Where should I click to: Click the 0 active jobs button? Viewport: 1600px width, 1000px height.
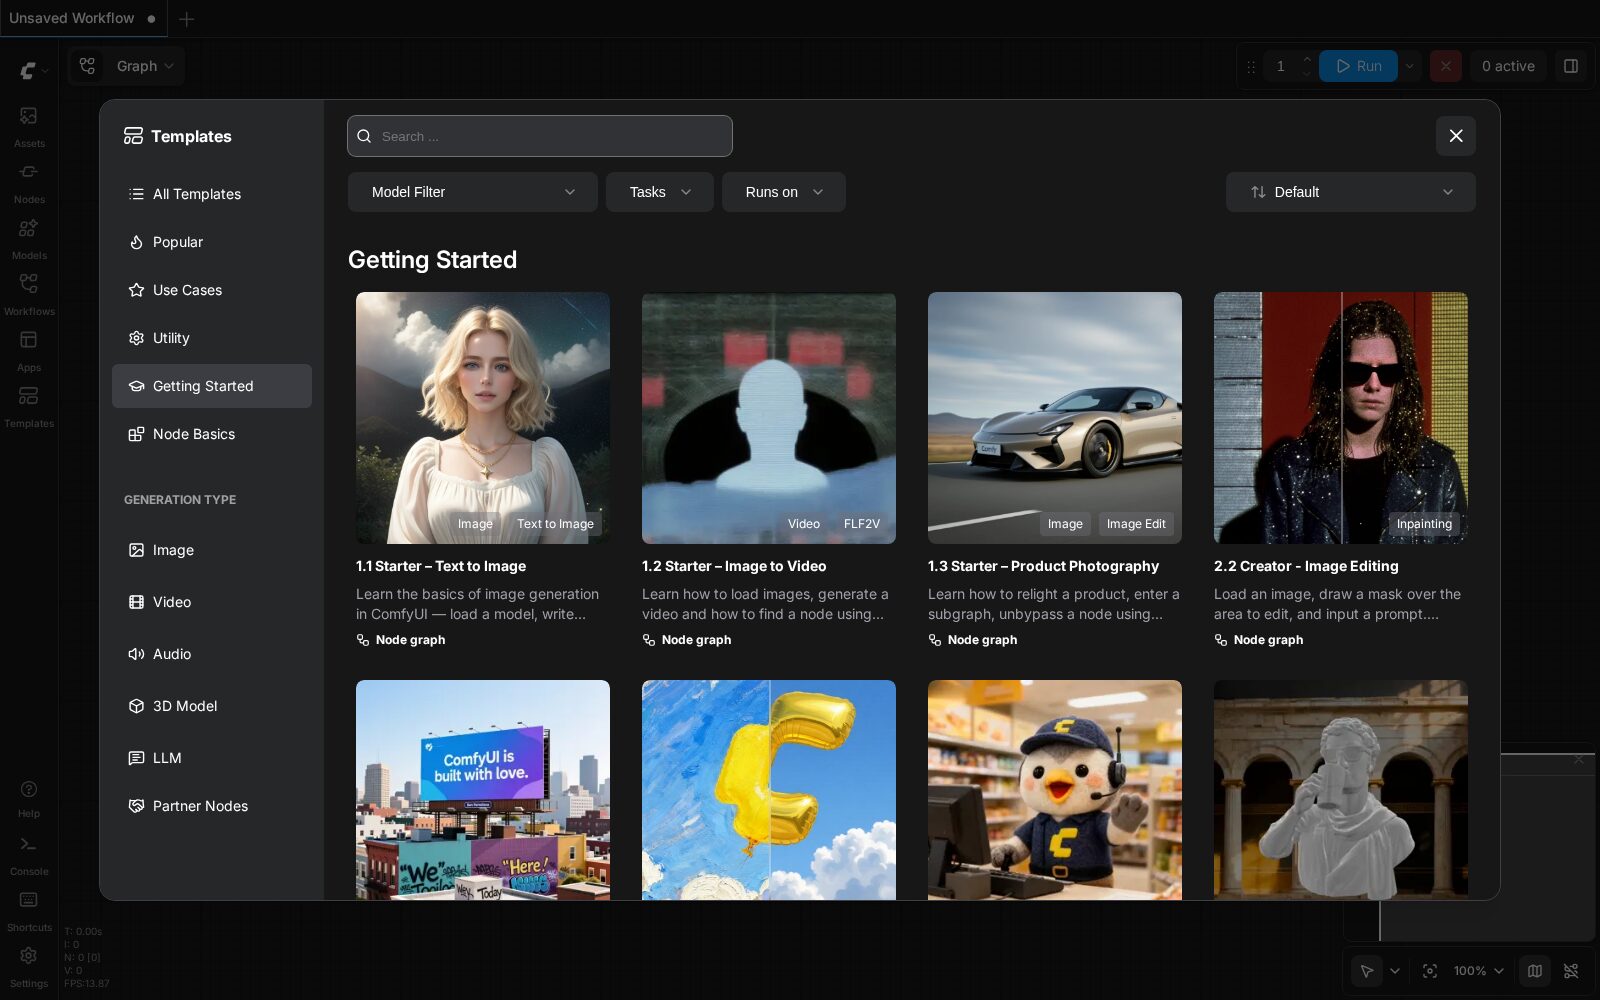click(x=1508, y=66)
